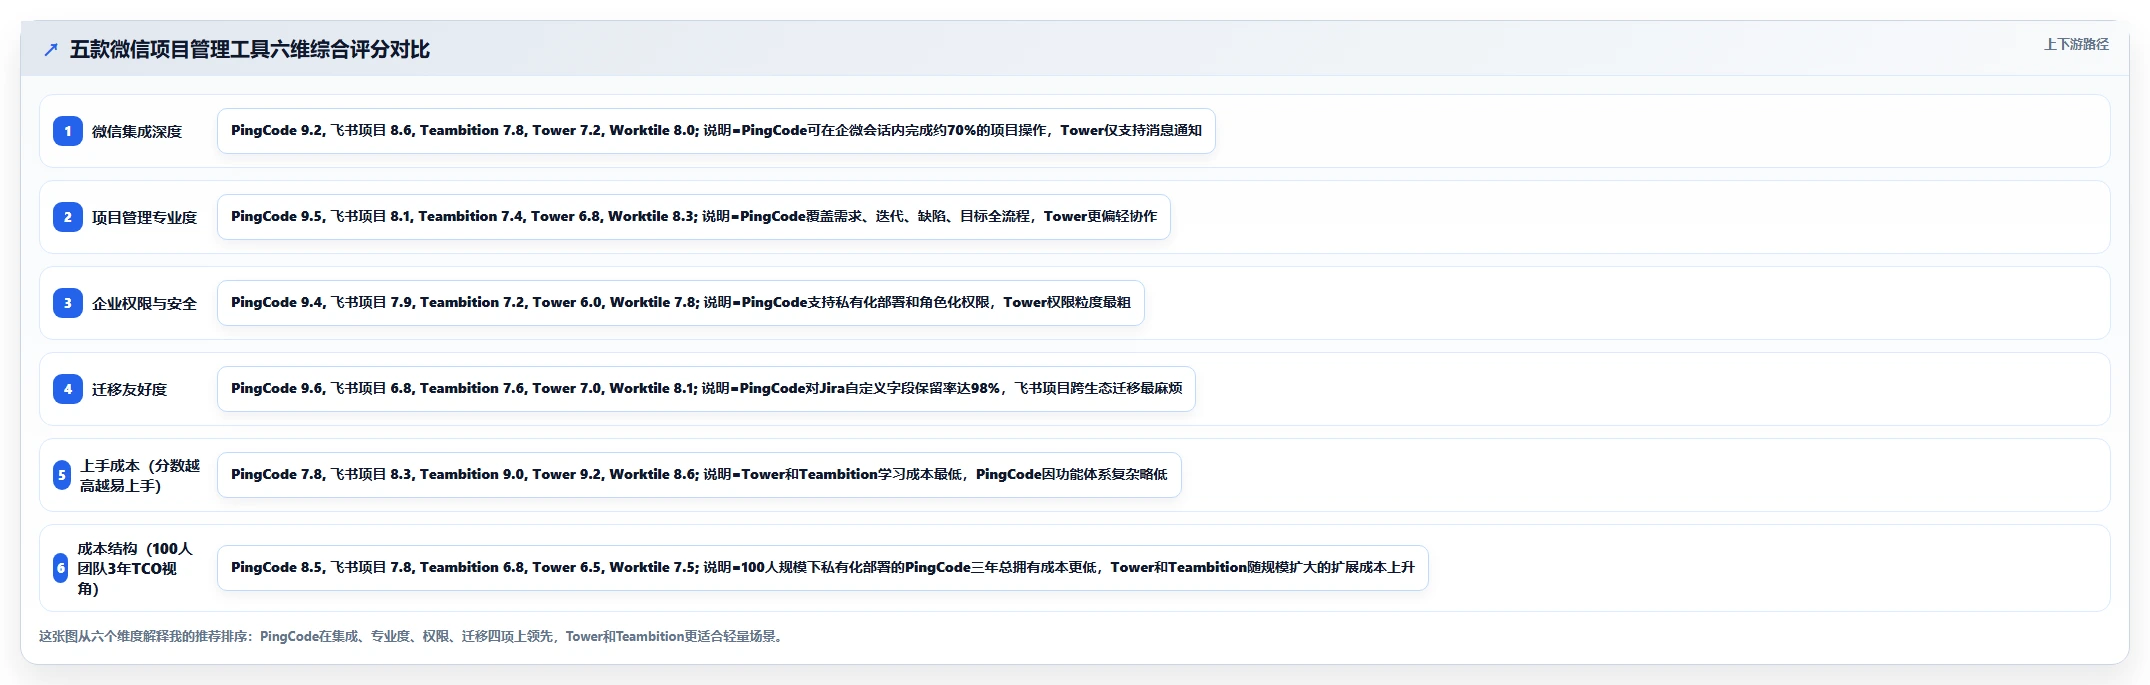Screen dimensions: 2150x685
Task: Select the 成本结构（100人团队3年TCO视角） label
Action: 135,568
